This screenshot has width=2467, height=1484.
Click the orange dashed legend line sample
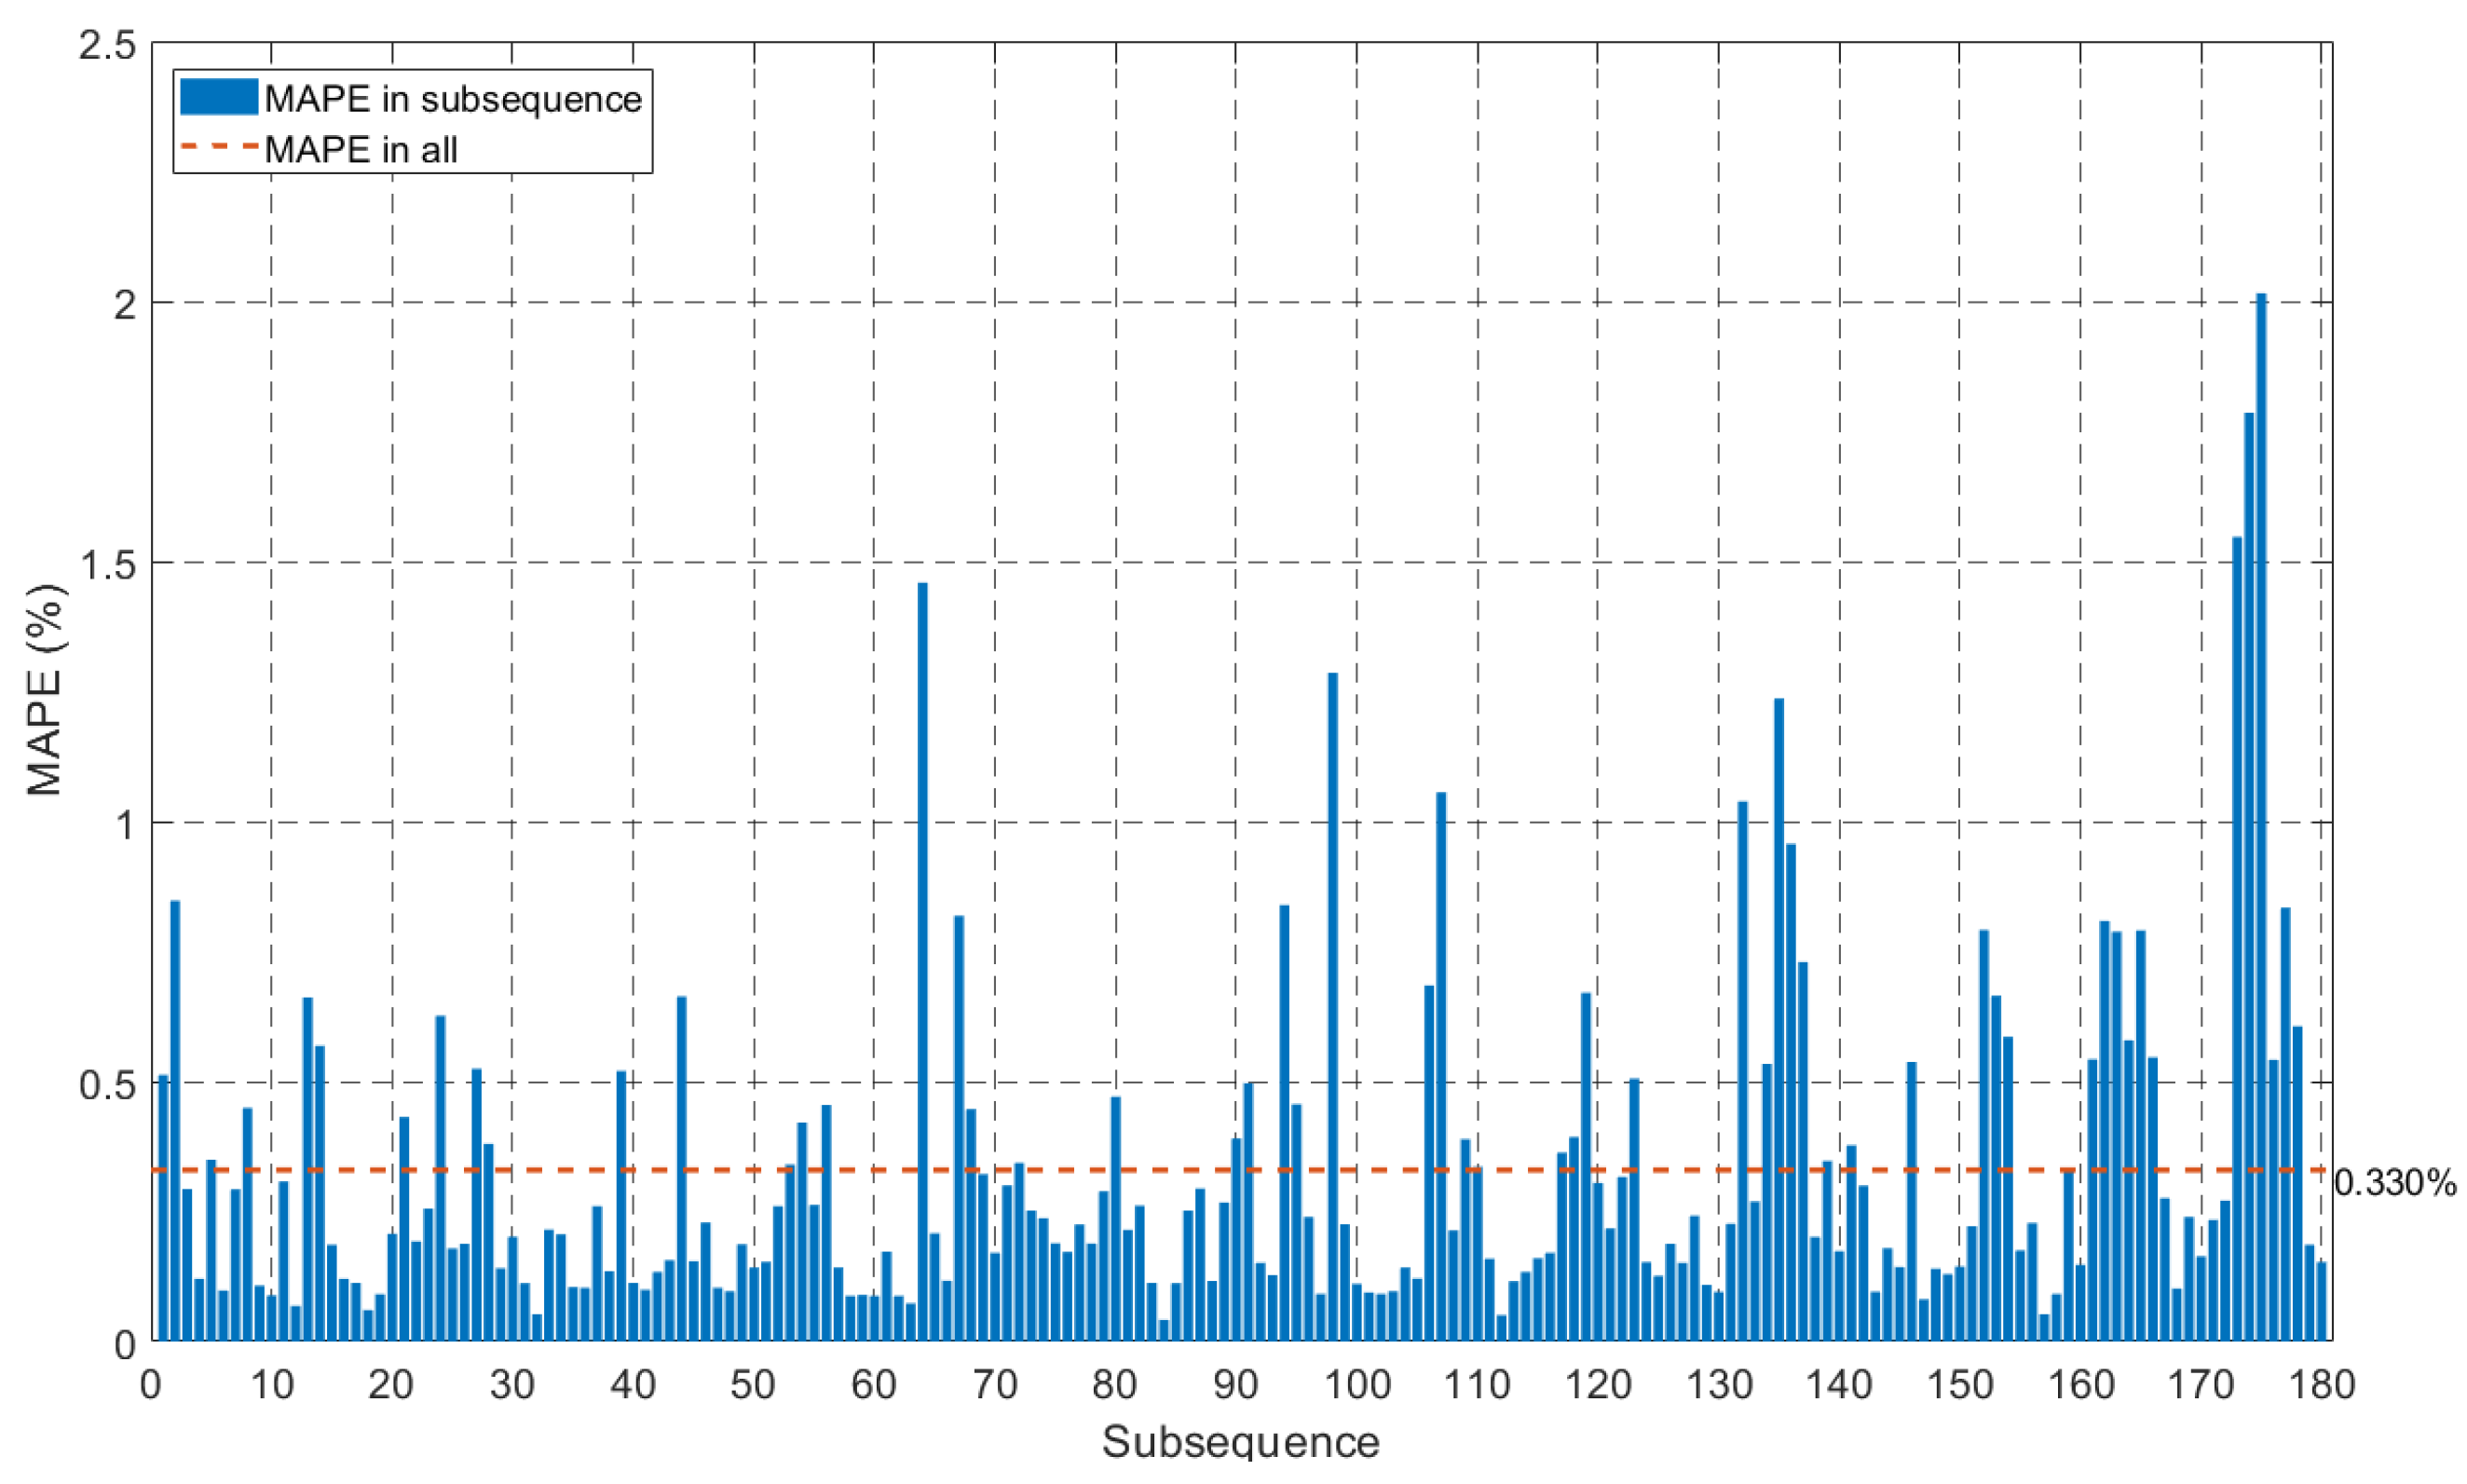218,148
